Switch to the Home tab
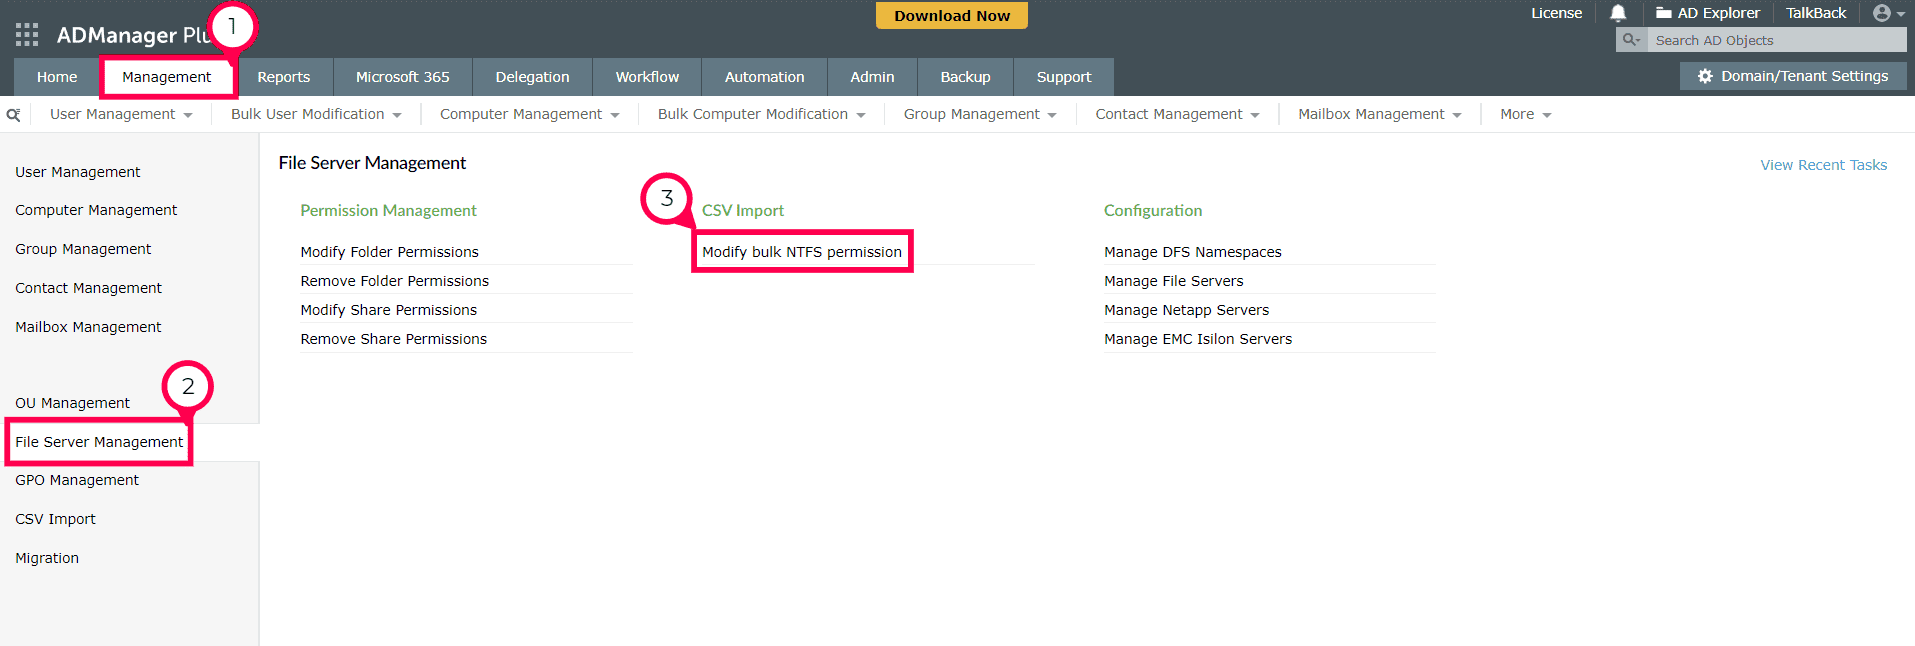 tap(57, 77)
